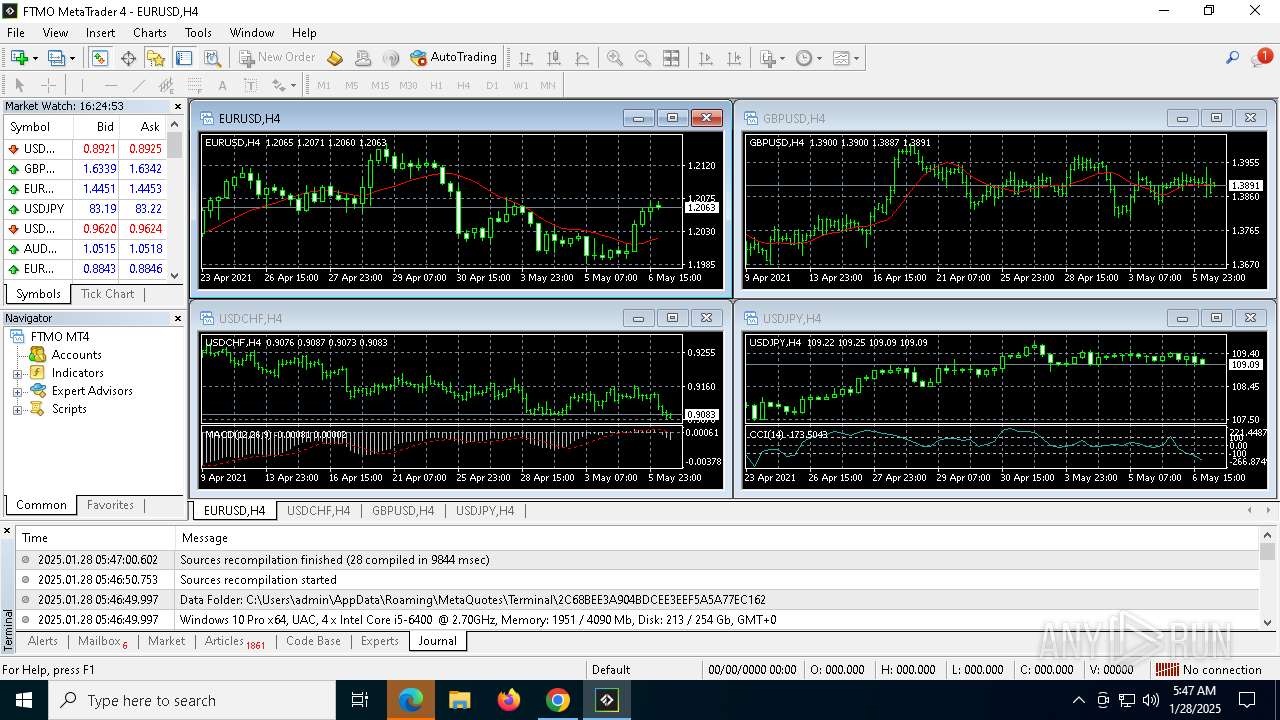Close the Navigator panel
This screenshot has width=1280, height=720.
178,318
